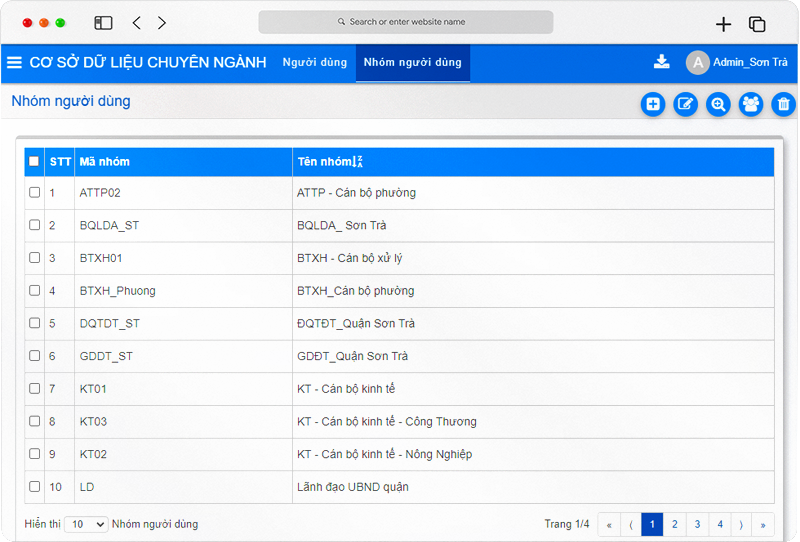Check the KT02 row checkbox
The width and height of the screenshot is (800, 542).
pos(34,454)
